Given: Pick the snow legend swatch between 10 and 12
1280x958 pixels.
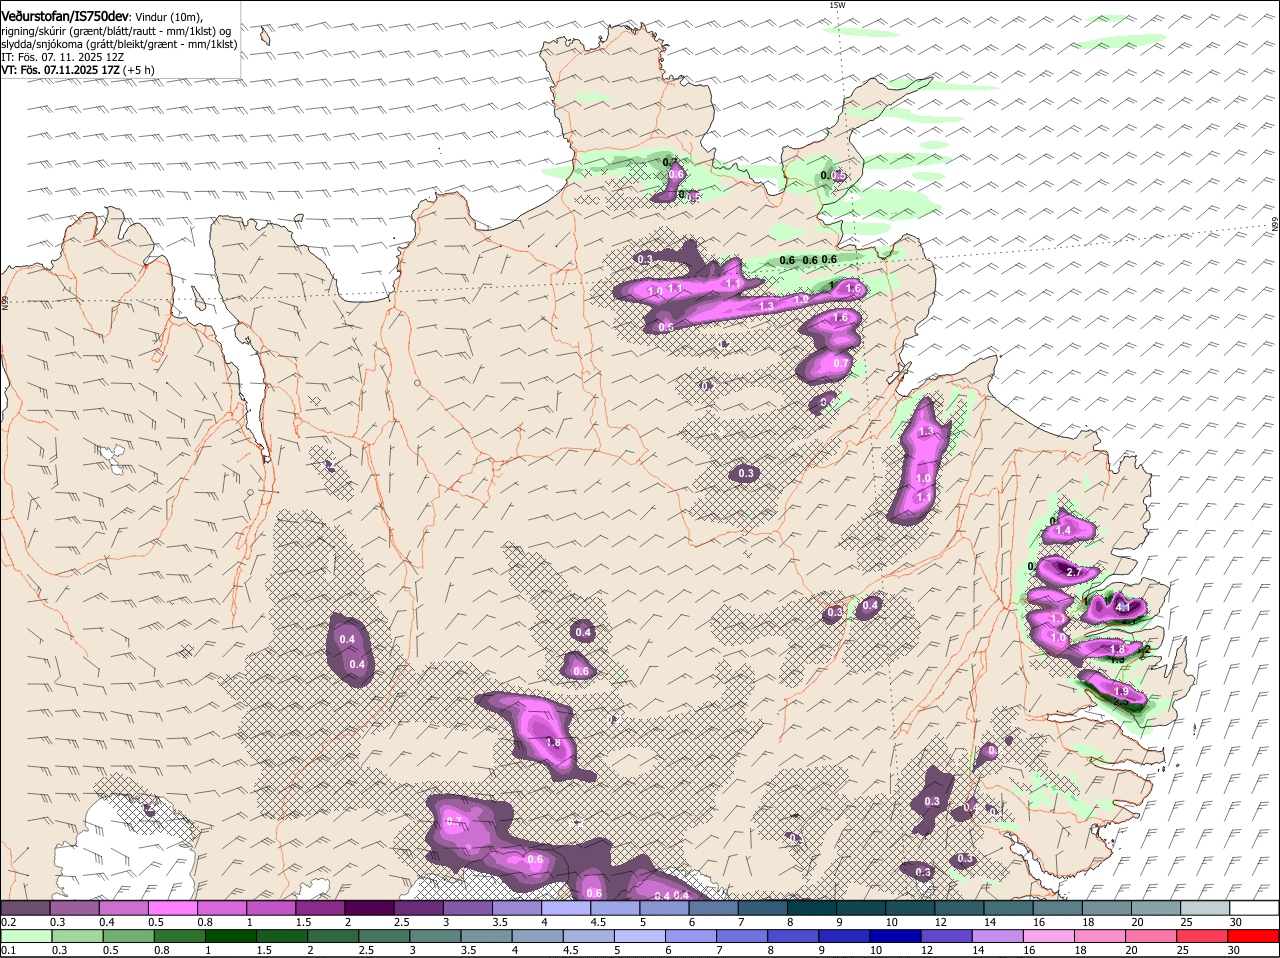Looking at the screenshot, I should pos(911,908).
